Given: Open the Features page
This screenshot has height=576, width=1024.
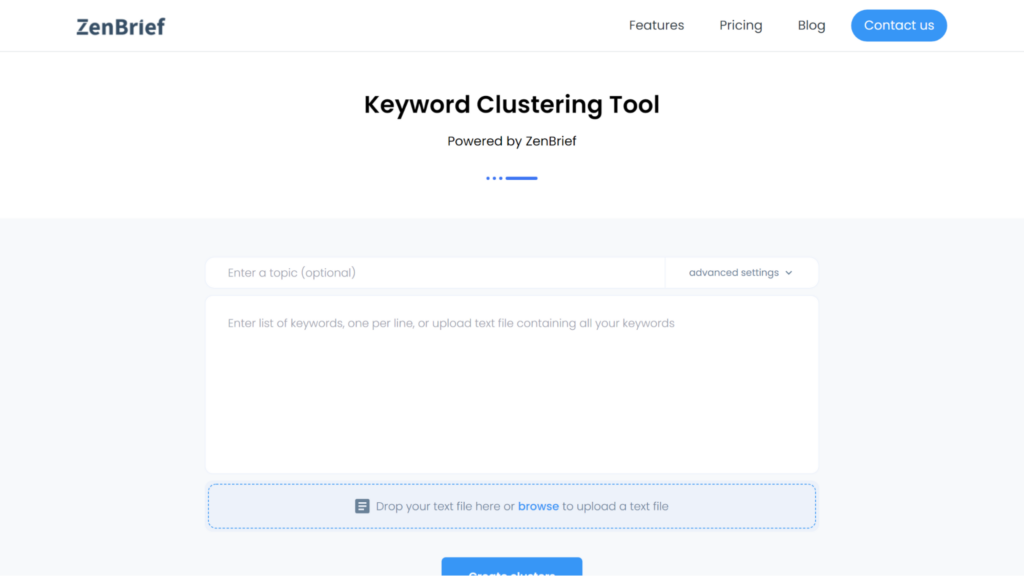Looking at the screenshot, I should [656, 25].
